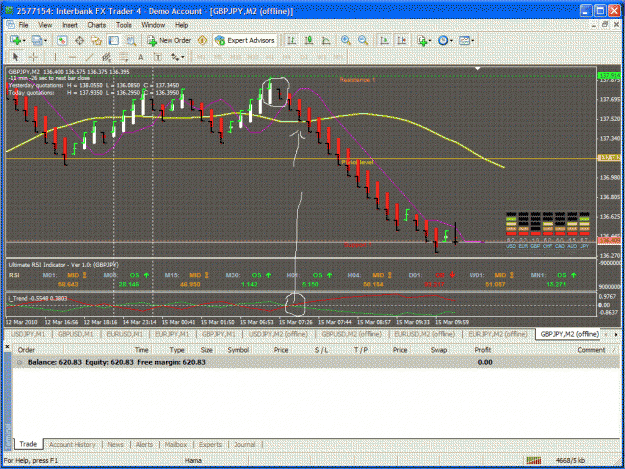Open the View menu

(x=45, y=25)
